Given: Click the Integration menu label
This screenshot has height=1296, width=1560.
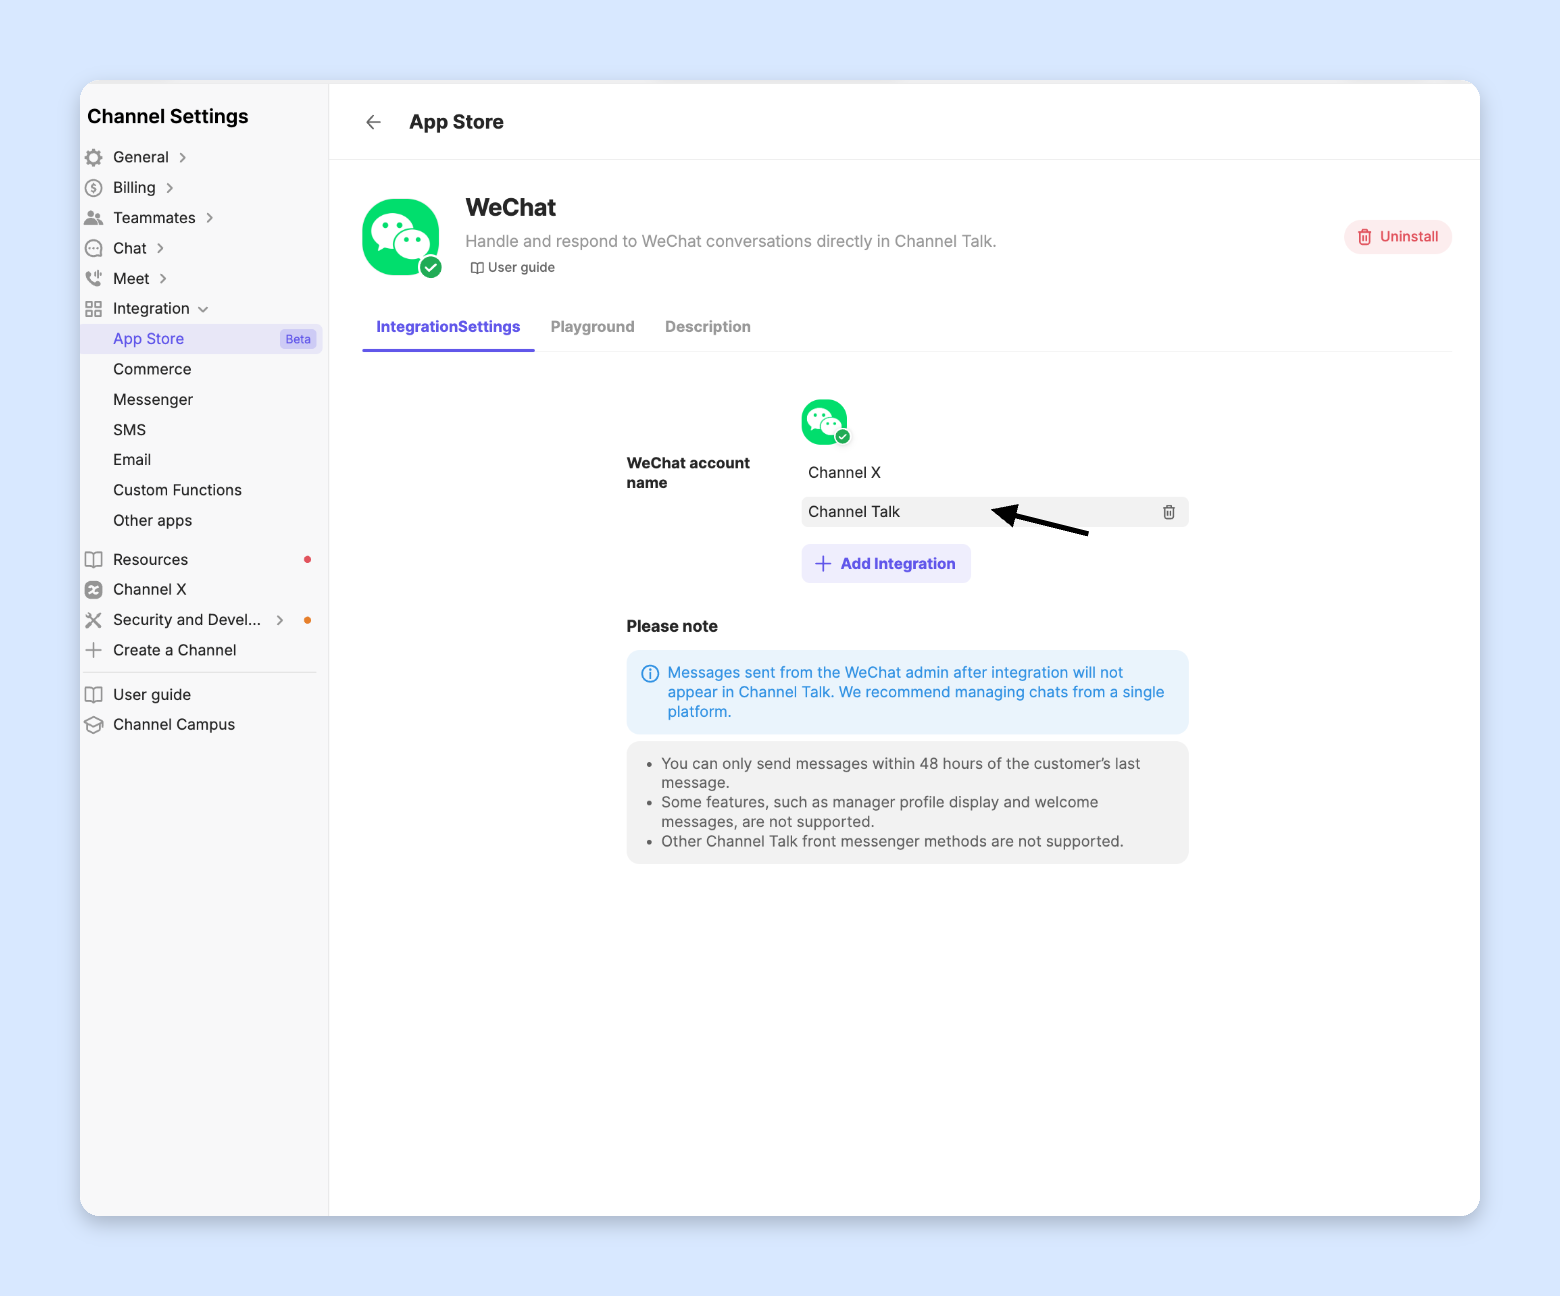Looking at the screenshot, I should click(x=151, y=309).
